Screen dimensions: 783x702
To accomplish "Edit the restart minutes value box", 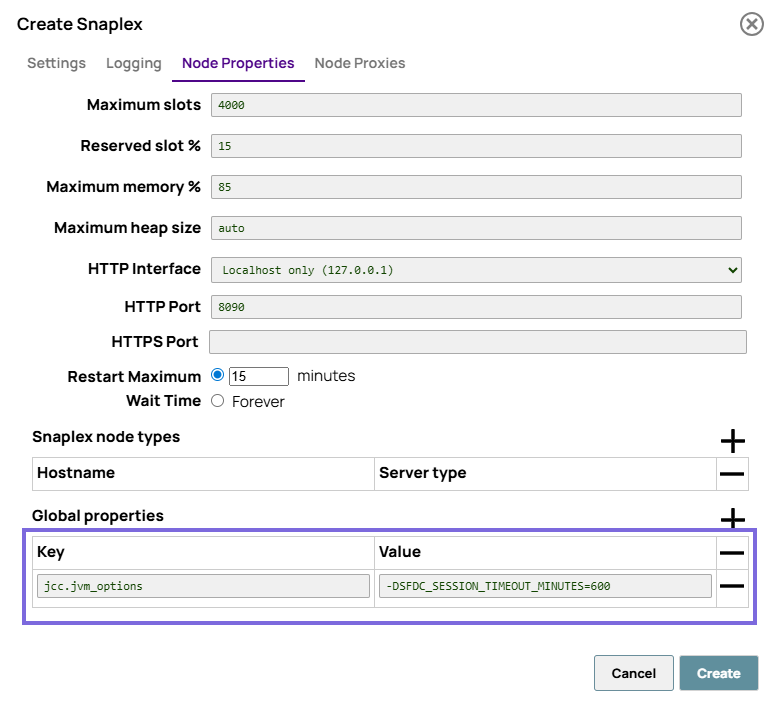I will pyautogui.click(x=259, y=376).
